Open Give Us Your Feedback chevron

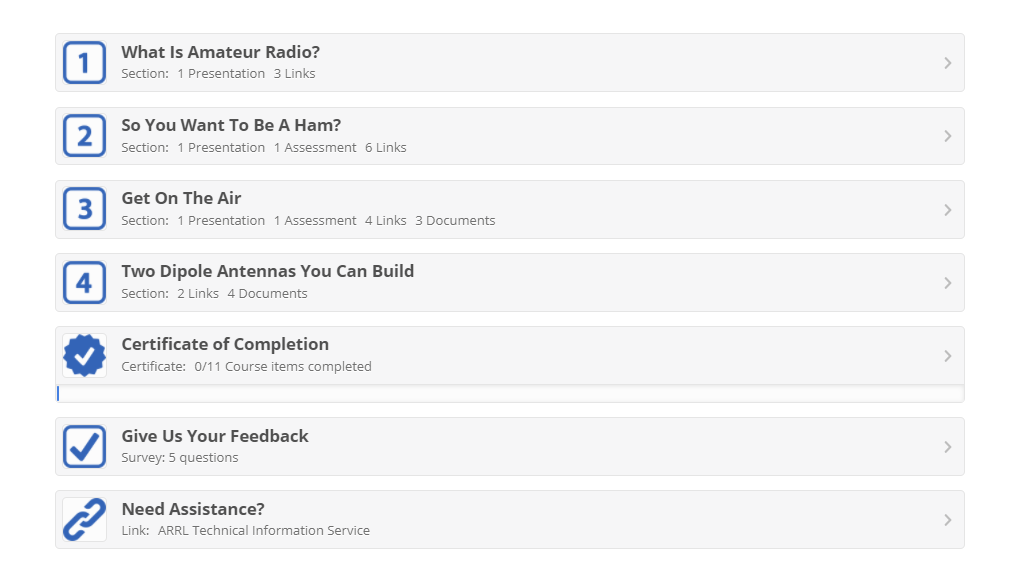(x=947, y=447)
